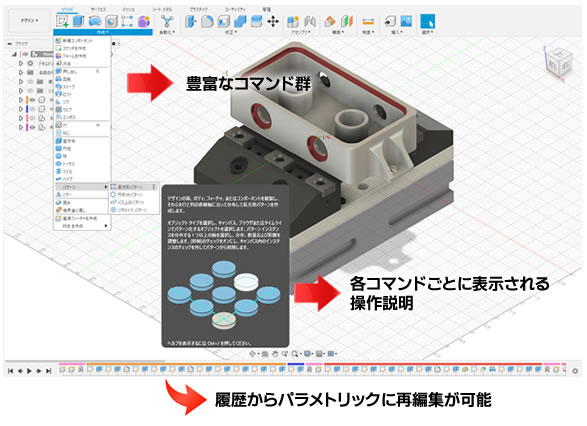Open the 修正 (Modify) dropdown label

coord(231,33)
